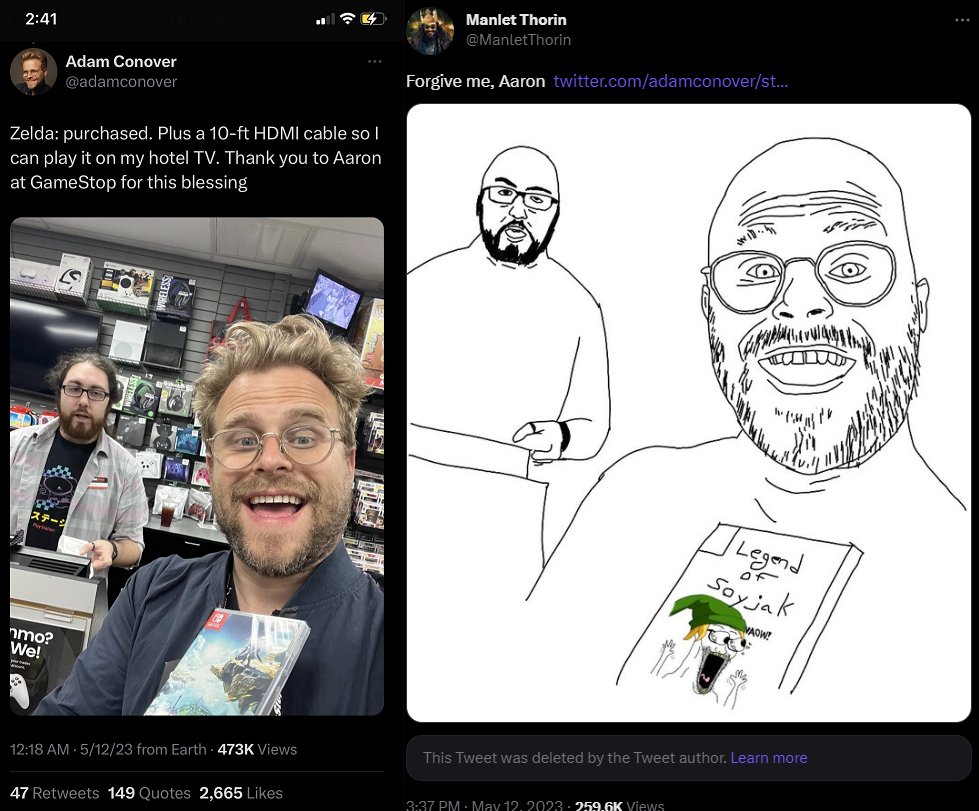Open the GameStop selfie photo

tap(197, 466)
